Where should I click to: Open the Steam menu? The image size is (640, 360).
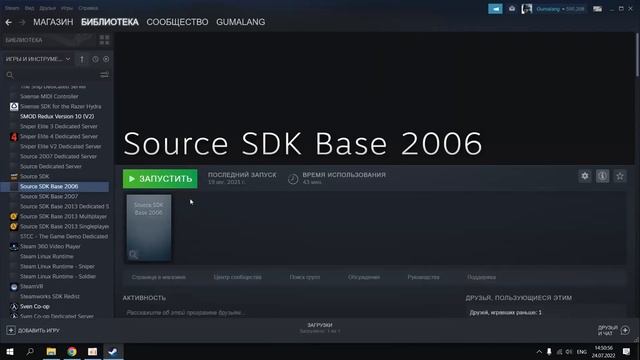(x=12, y=8)
